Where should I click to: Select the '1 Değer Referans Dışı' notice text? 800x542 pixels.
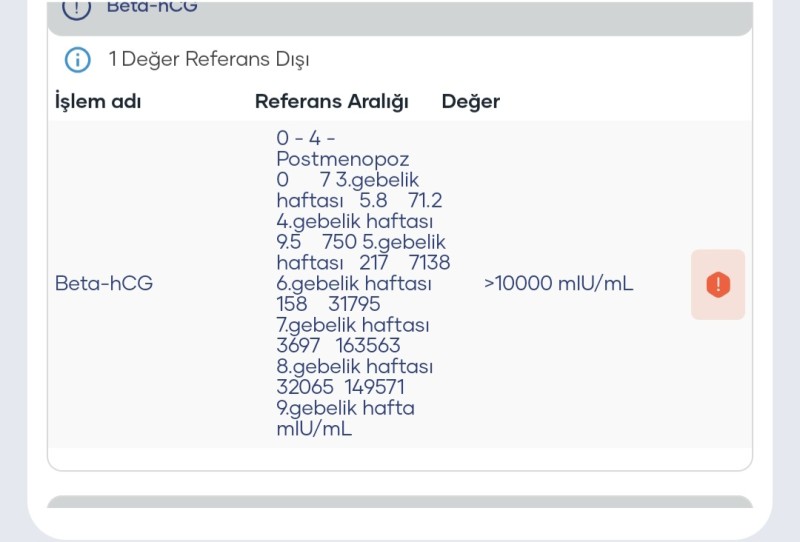click(x=208, y=60)
